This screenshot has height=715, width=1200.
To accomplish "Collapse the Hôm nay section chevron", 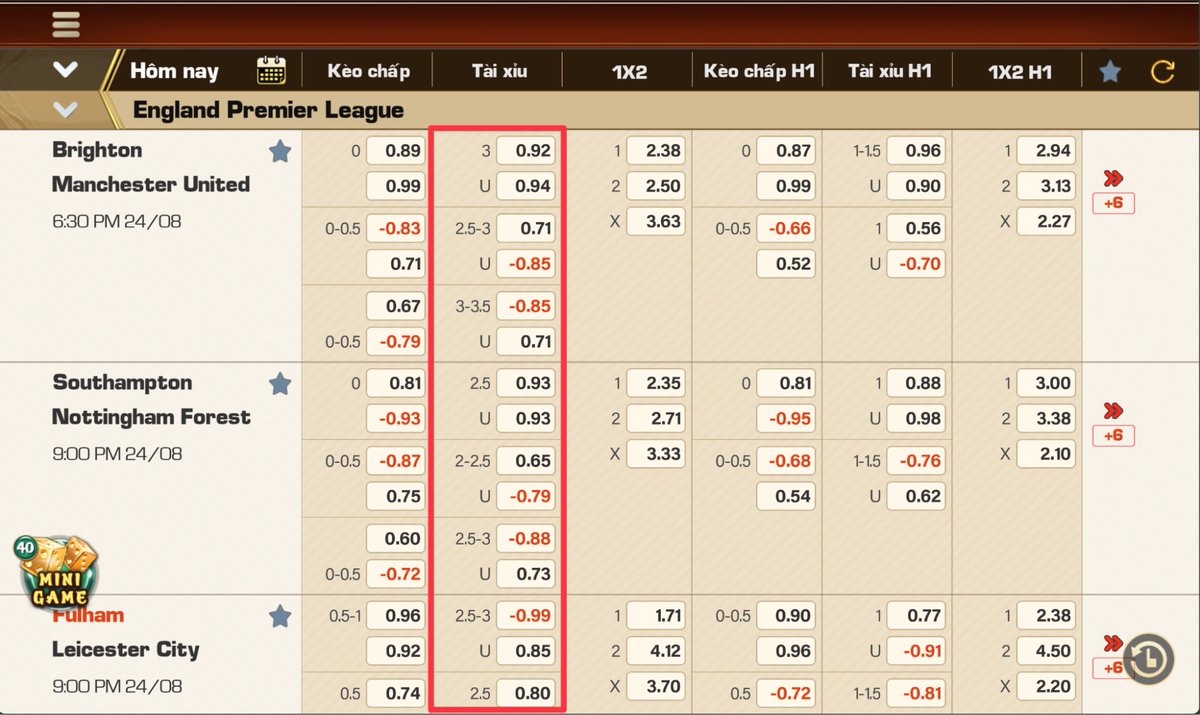I will click(x=66, y=70).
